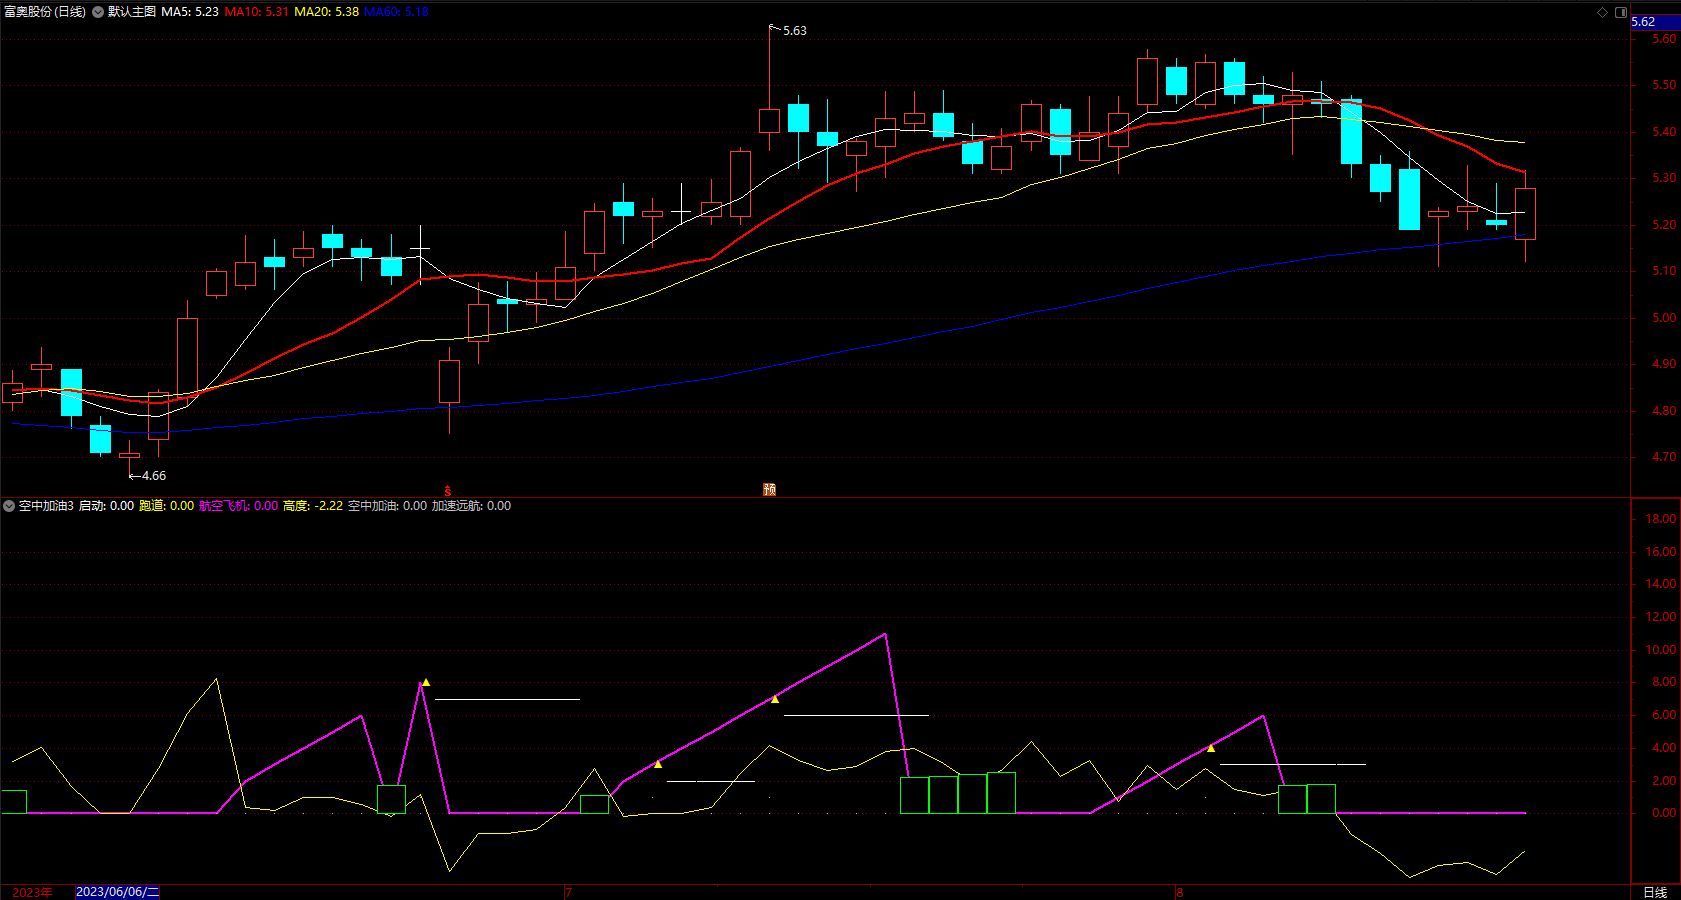This screenshot has height=900, width=1681.
Task: Click the 2023年 year label on time axis
Action: (32, 892)
